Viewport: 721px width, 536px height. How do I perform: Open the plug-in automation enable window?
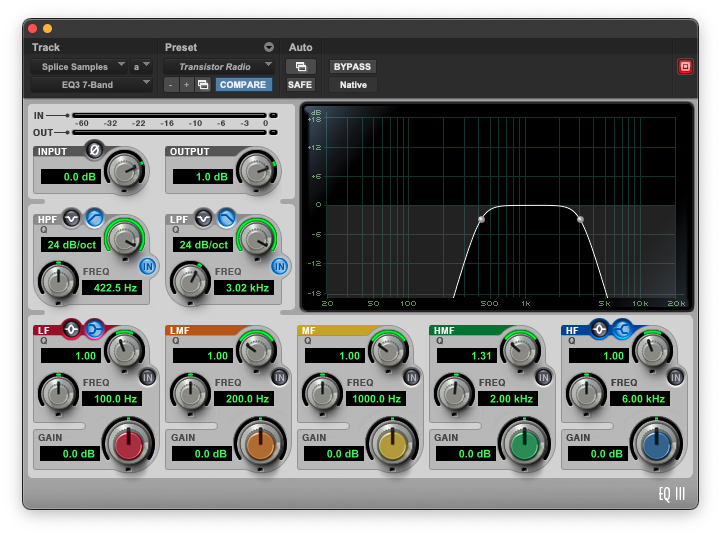pos(300,67)
